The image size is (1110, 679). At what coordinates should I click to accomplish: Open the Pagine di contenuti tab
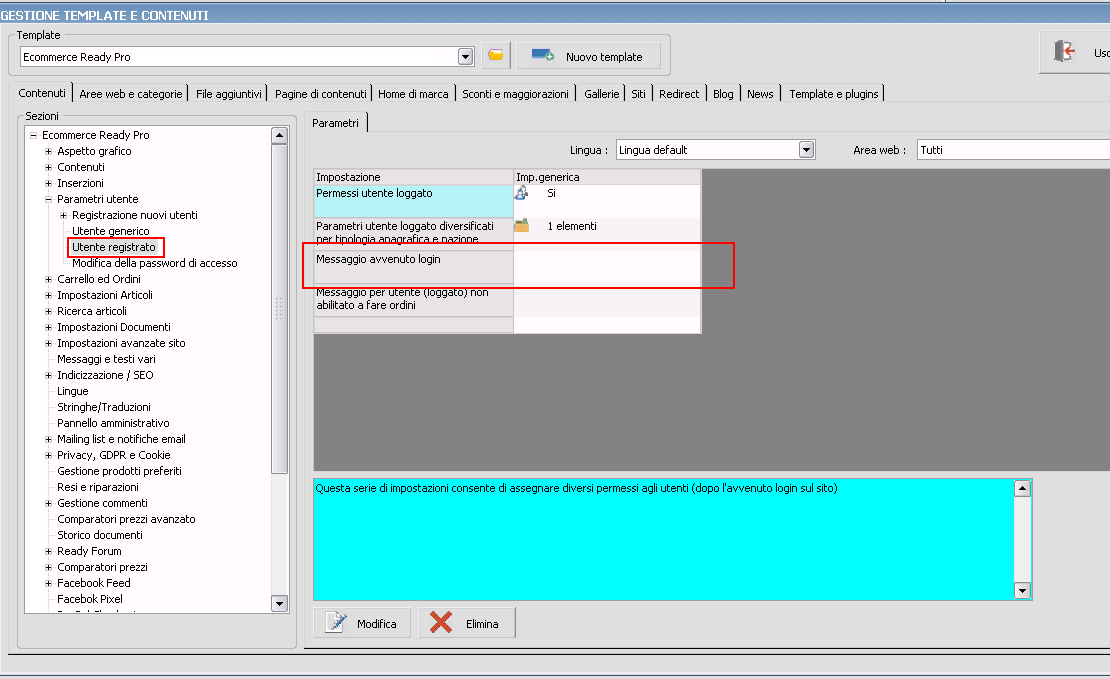click(x=321, y=93)
